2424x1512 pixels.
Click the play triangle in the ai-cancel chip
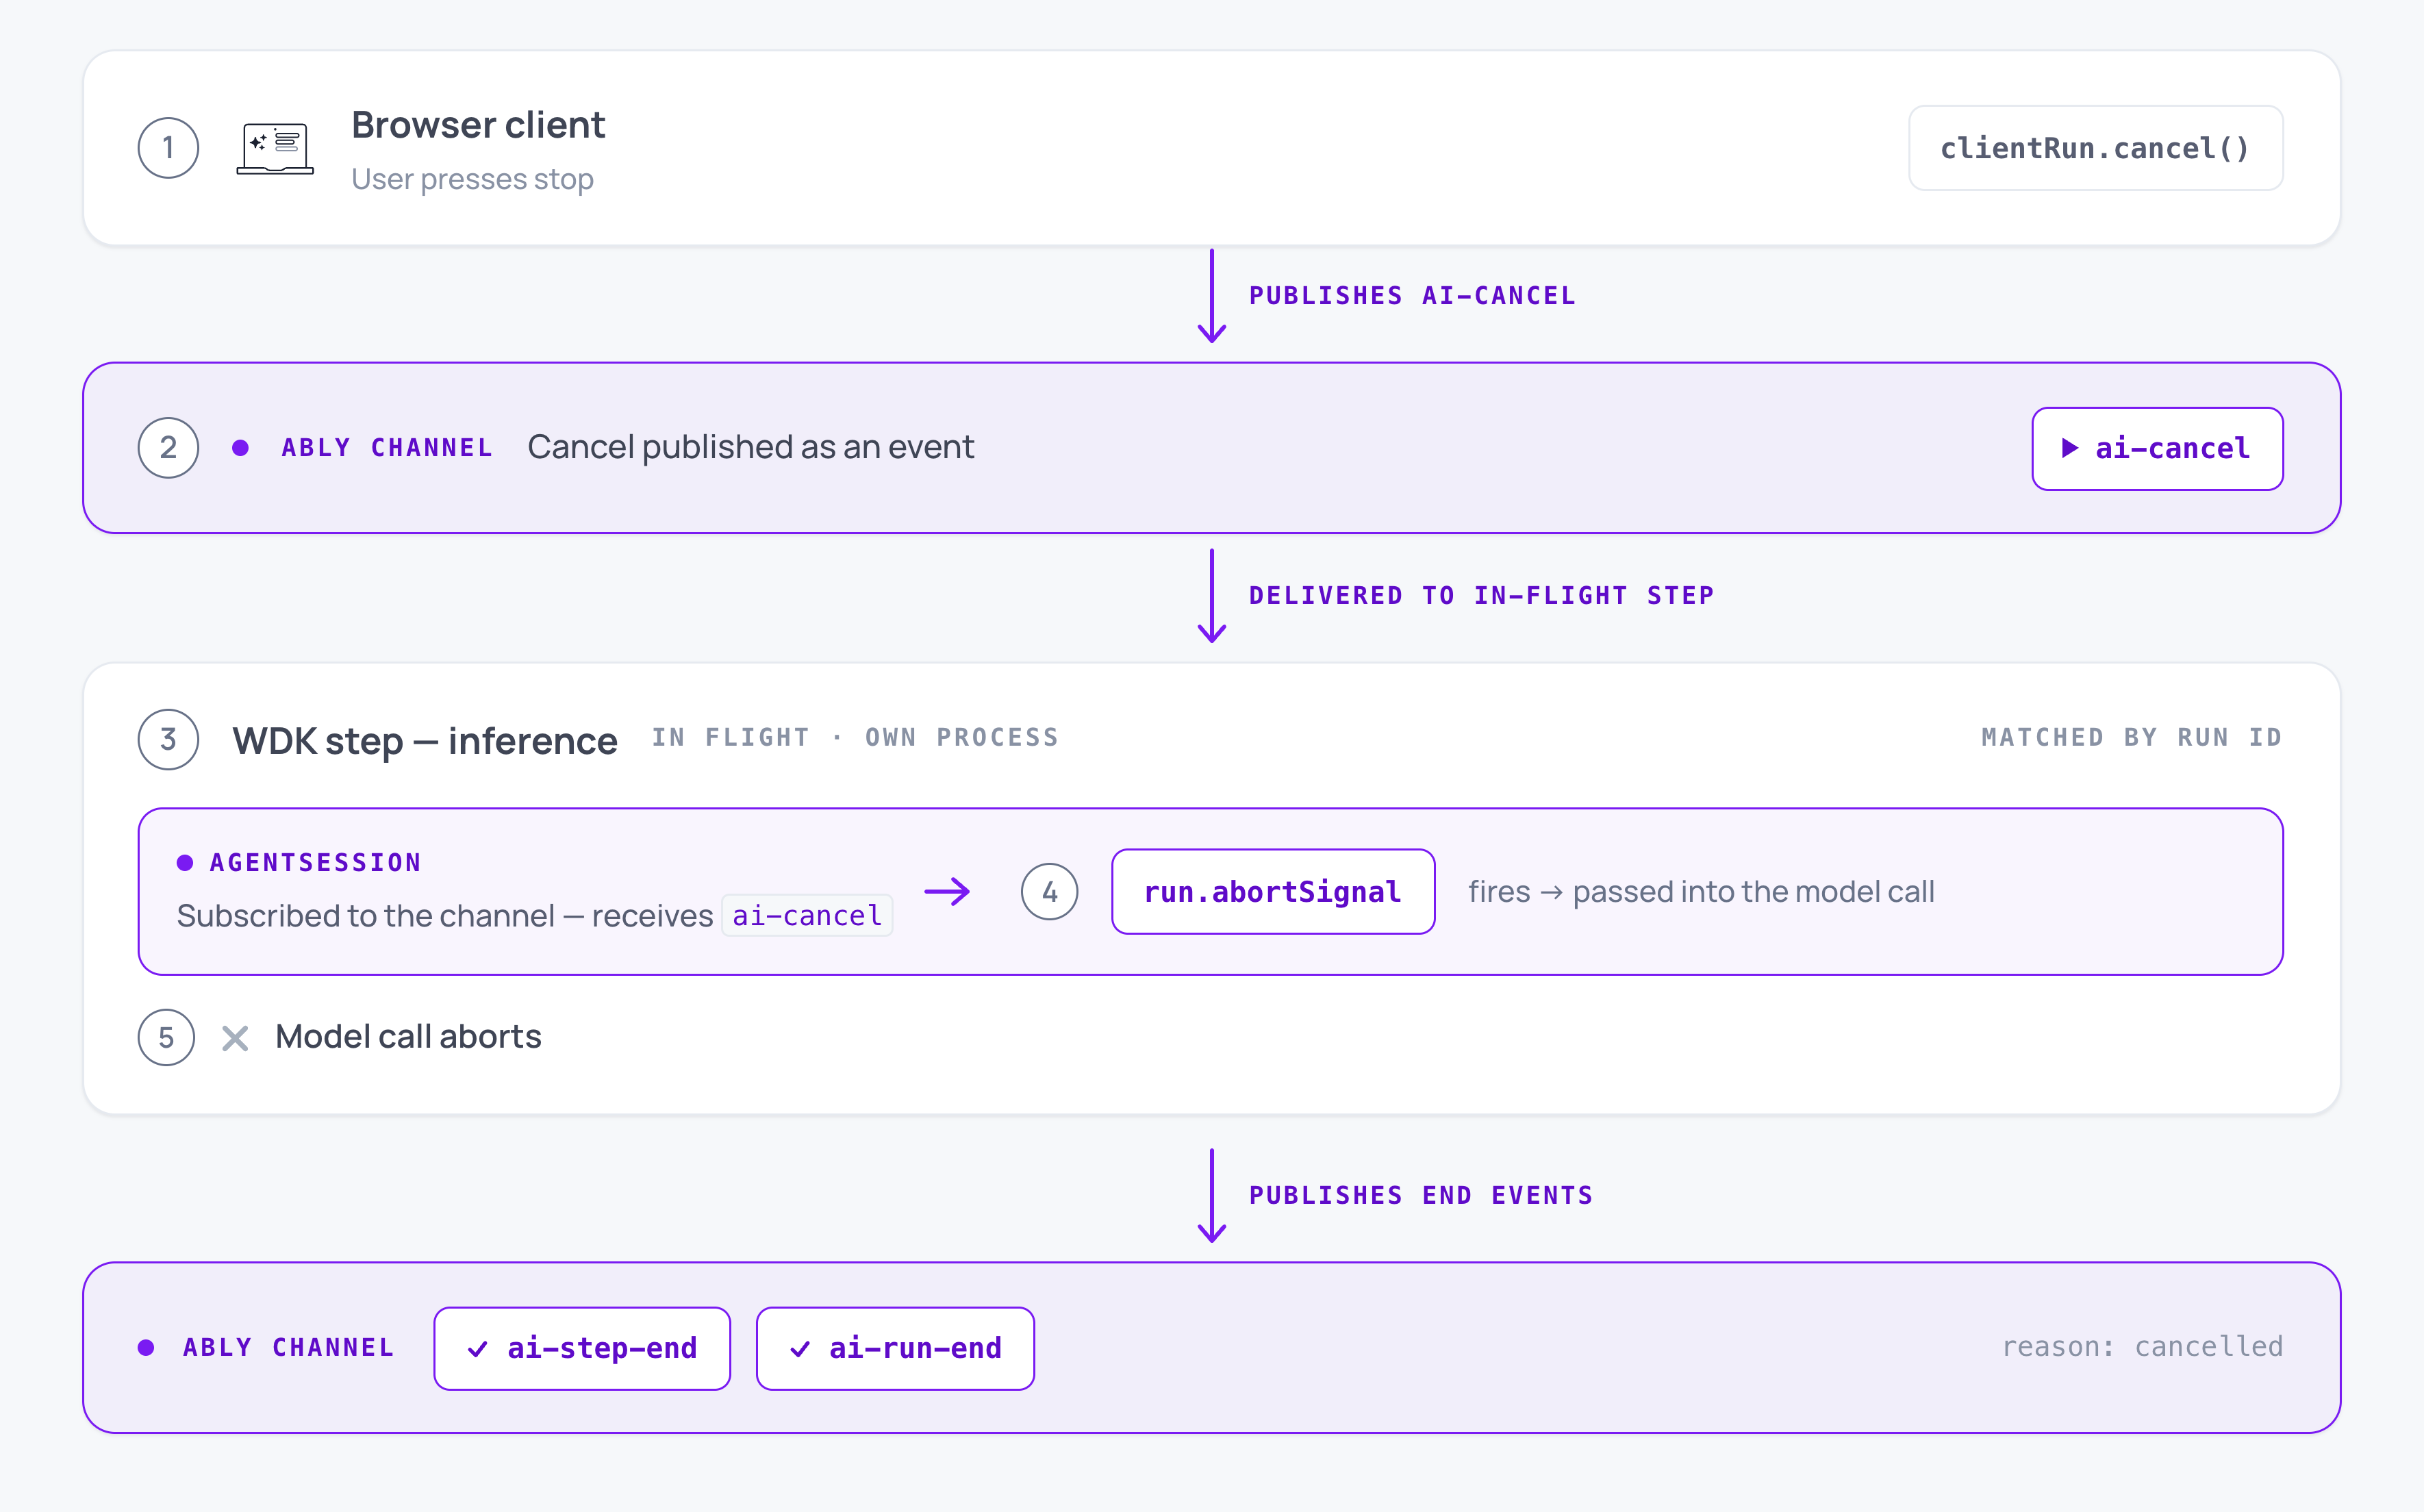pyautogui.click(x=2070, y=448)
